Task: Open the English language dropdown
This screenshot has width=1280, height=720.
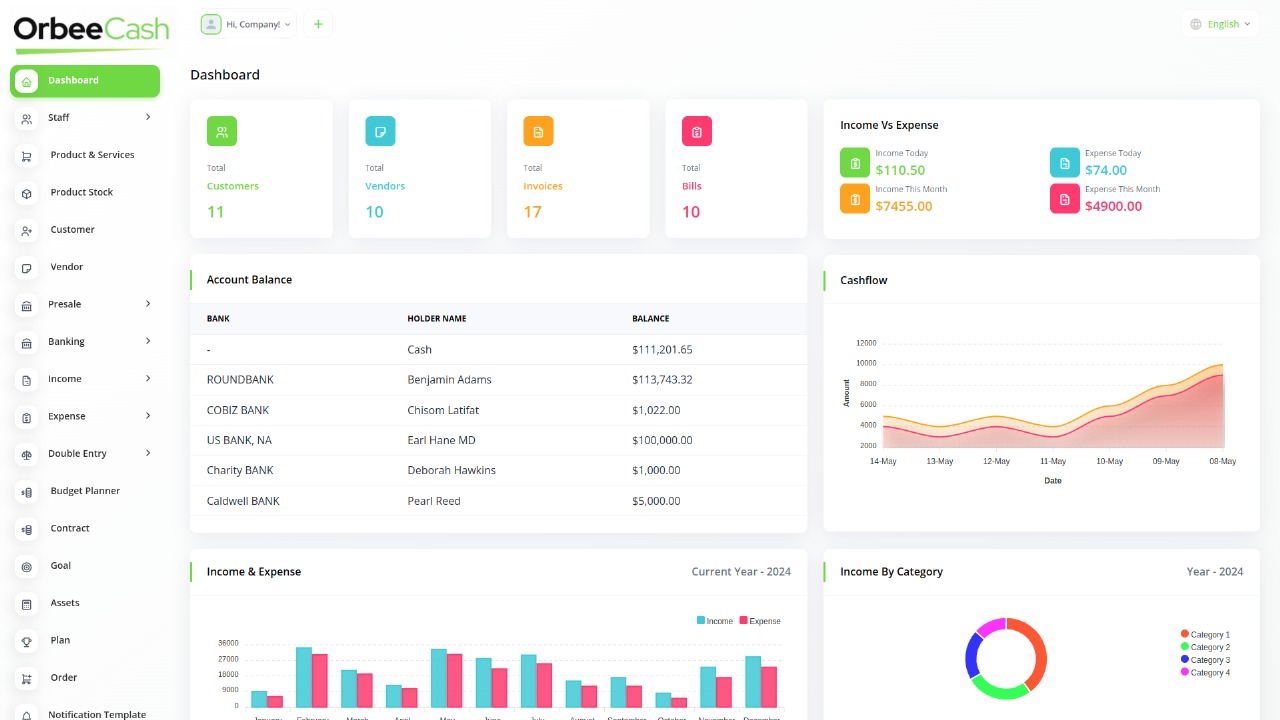Action: tap(1221, 23)
